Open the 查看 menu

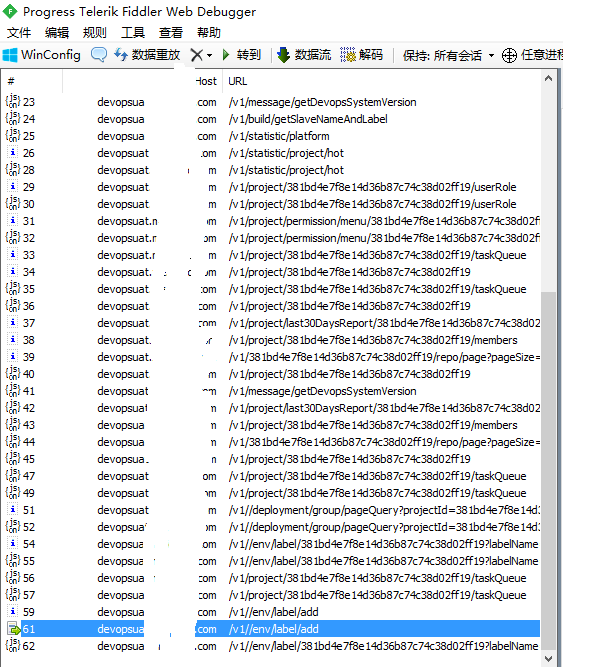point(171,33)
